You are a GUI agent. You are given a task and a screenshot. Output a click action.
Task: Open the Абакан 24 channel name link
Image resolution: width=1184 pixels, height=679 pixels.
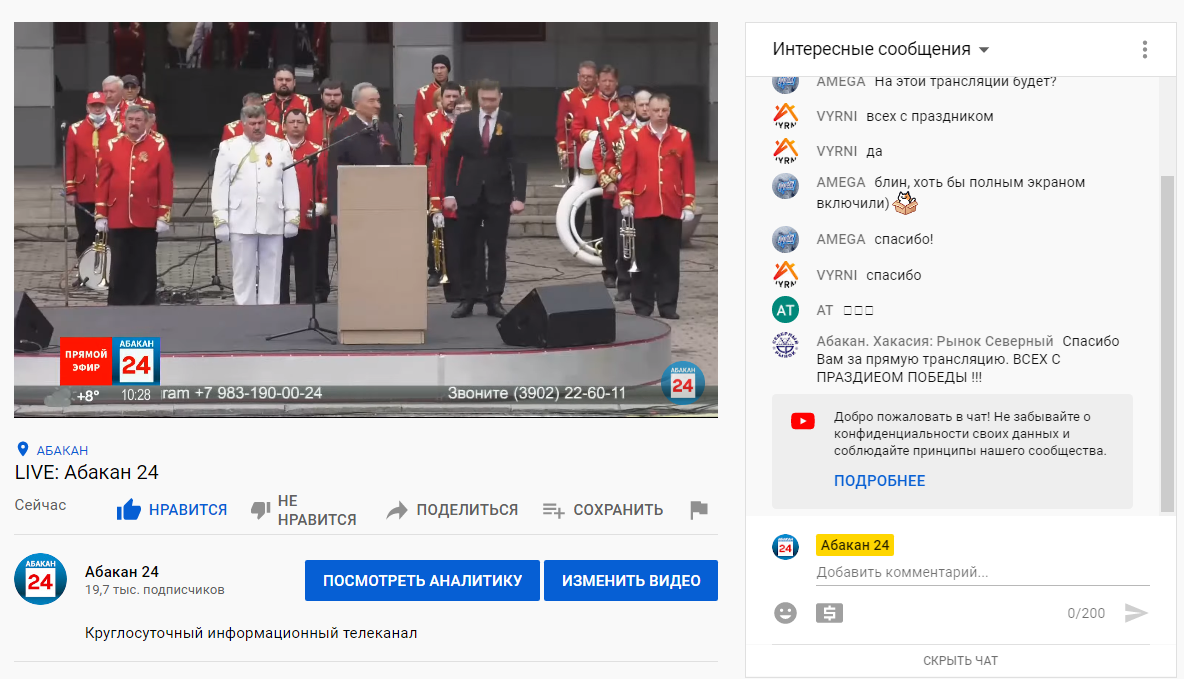click(122, 572)
